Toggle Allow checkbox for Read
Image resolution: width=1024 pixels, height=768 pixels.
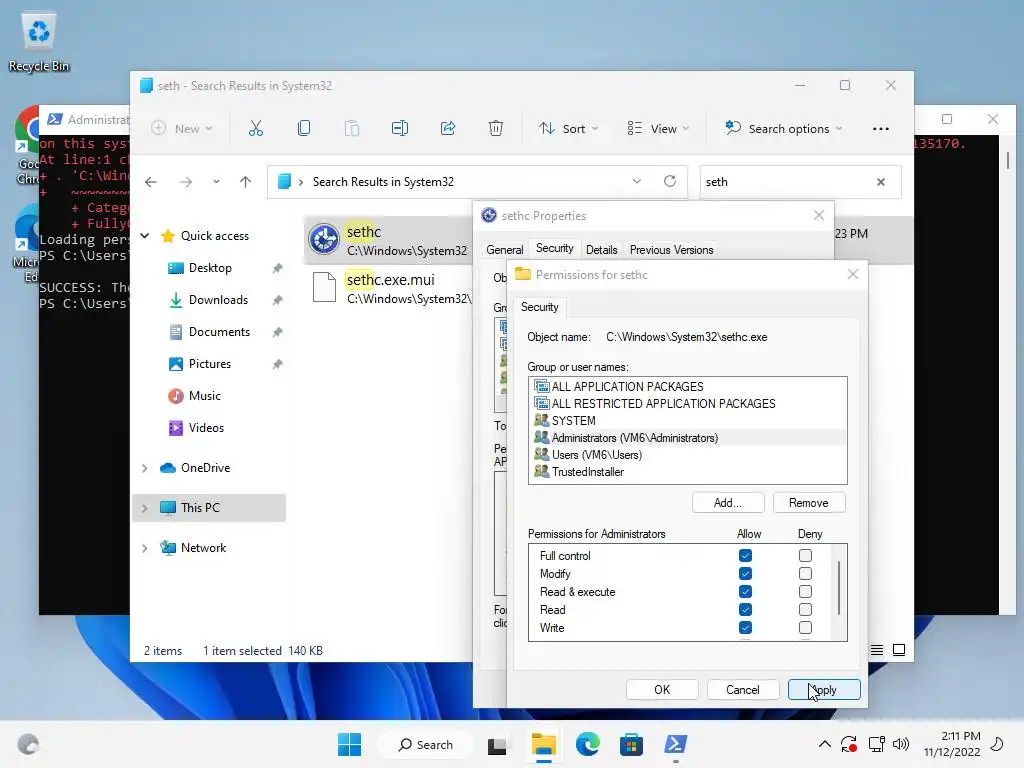[x=745, y=610]
